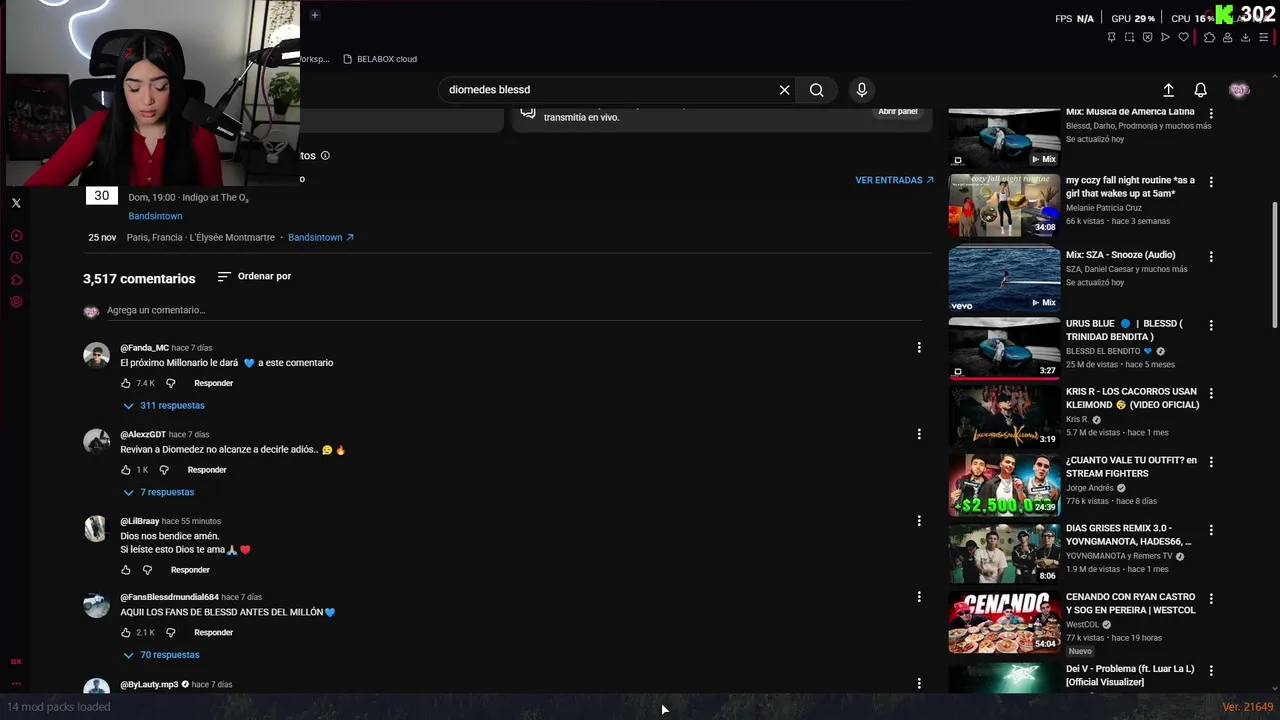Like the comment by @FansBlessdmundial684
Viewport: 1280px width, 720px height.
point(126,633)
